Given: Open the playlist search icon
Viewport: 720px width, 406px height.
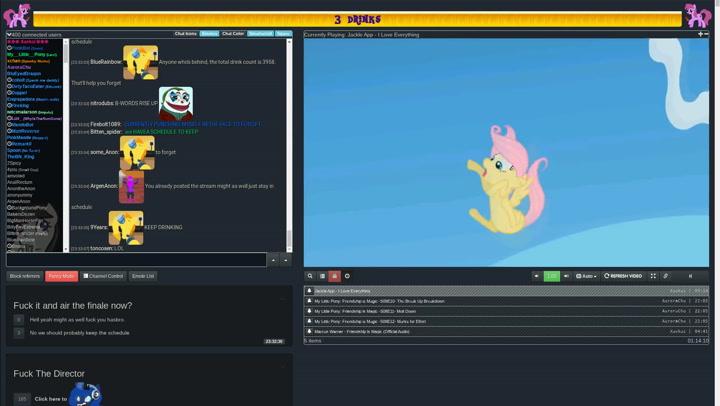Looking at the screenshot, I should [310, 276].
